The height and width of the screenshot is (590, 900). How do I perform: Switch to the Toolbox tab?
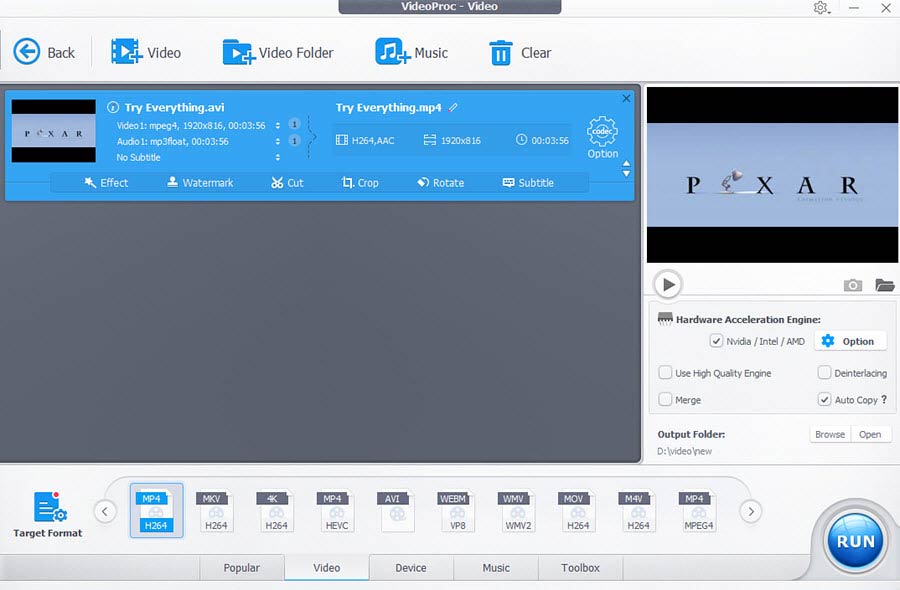pos(580,568)
